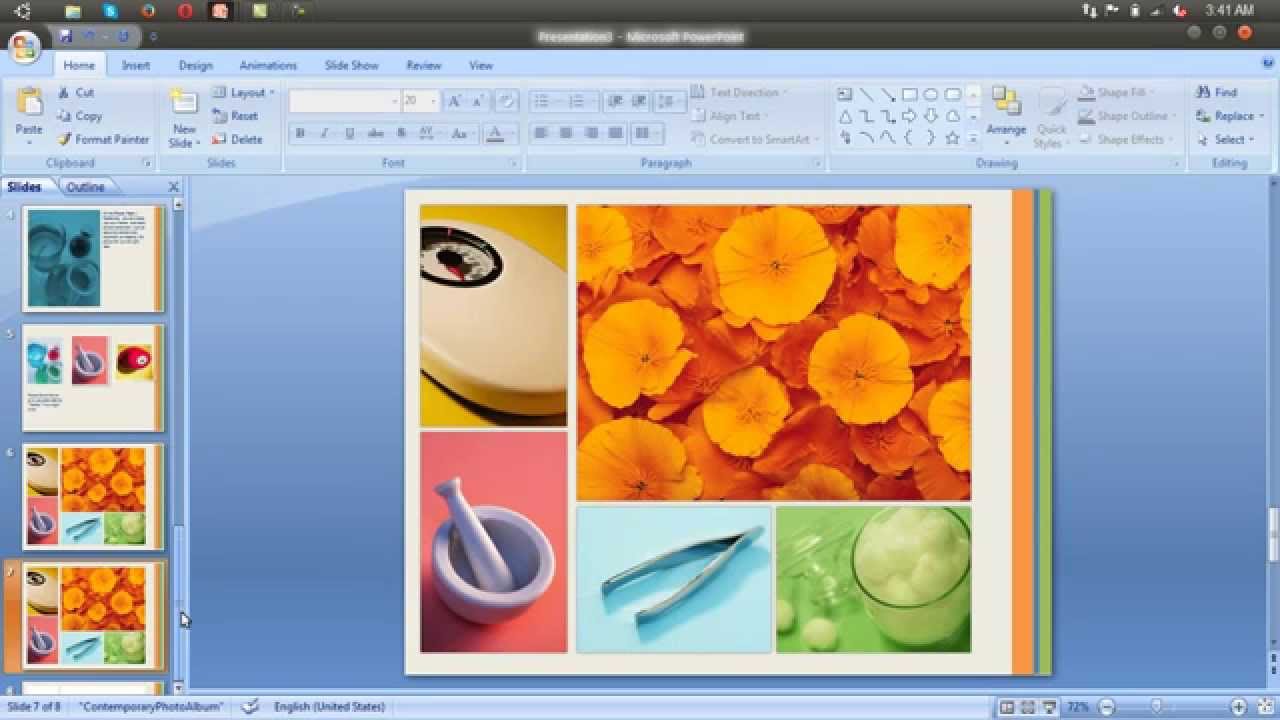Switch to the Insert tab
Screen dimensions: 1280x720
pyautogui.click(x=136, y=65)
